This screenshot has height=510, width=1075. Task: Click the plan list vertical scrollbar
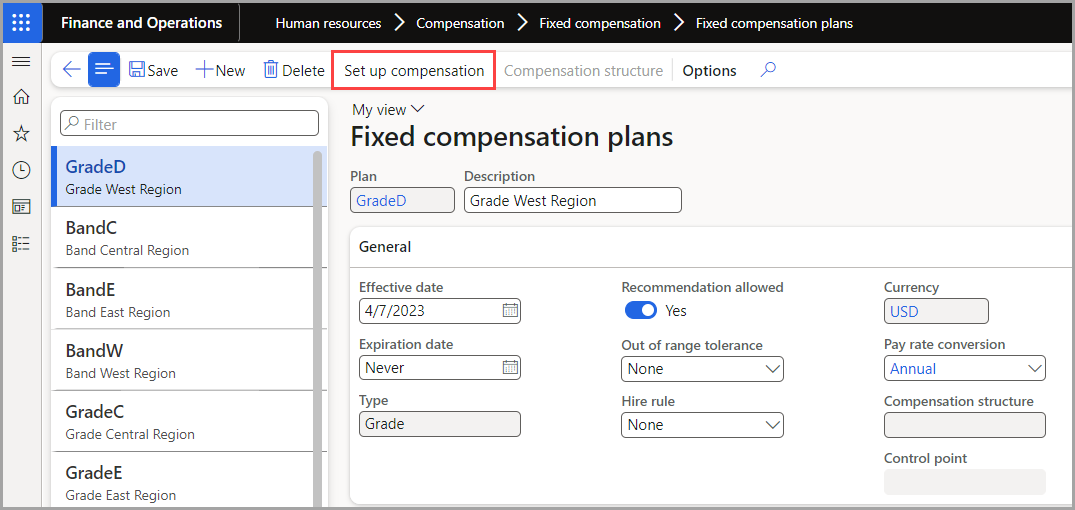tap(317, 329)
